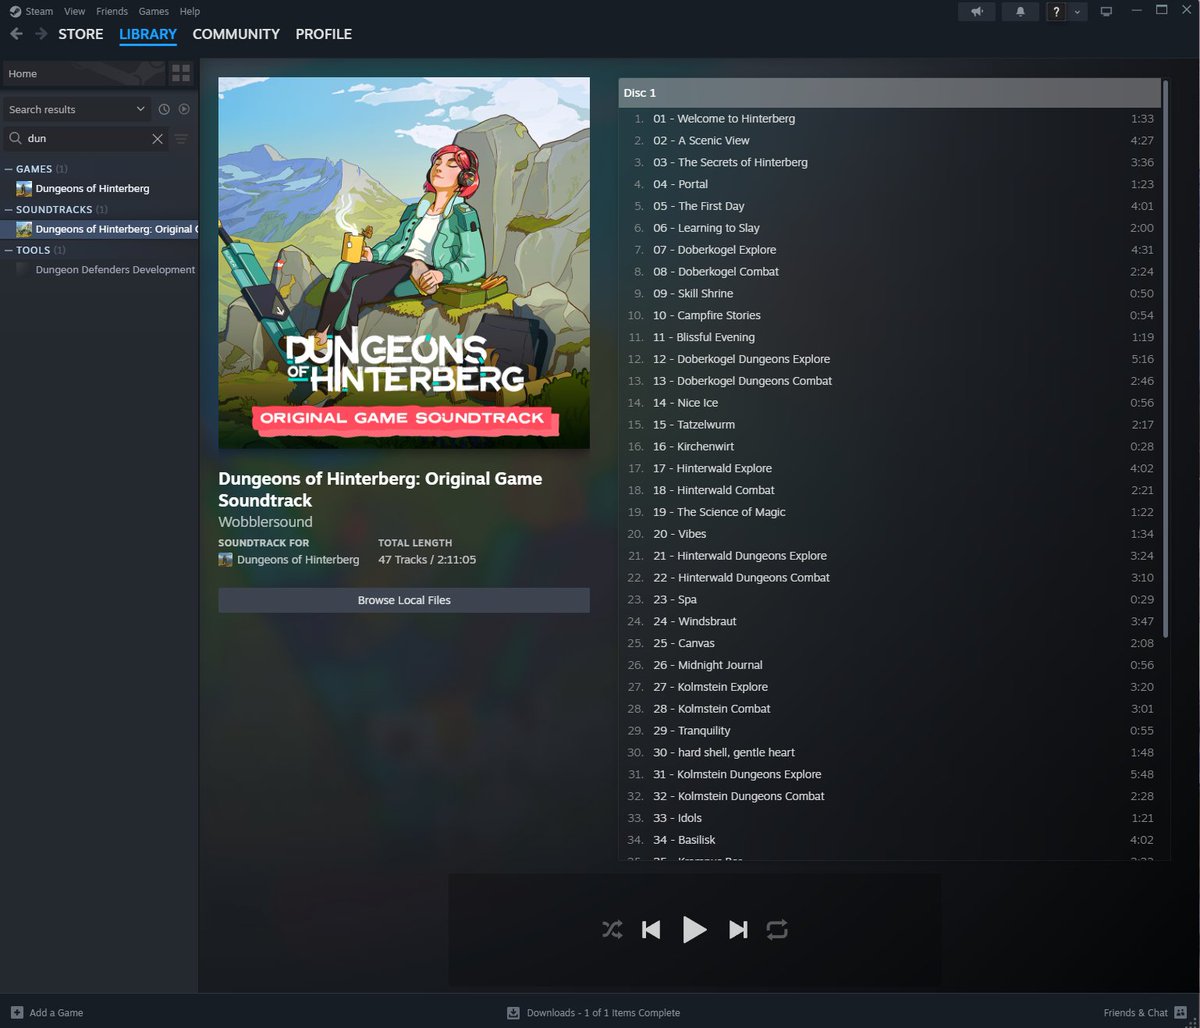1200x1028 pixels.
Task: Open the announcements megaphone icon
Action: click(977, 12)
